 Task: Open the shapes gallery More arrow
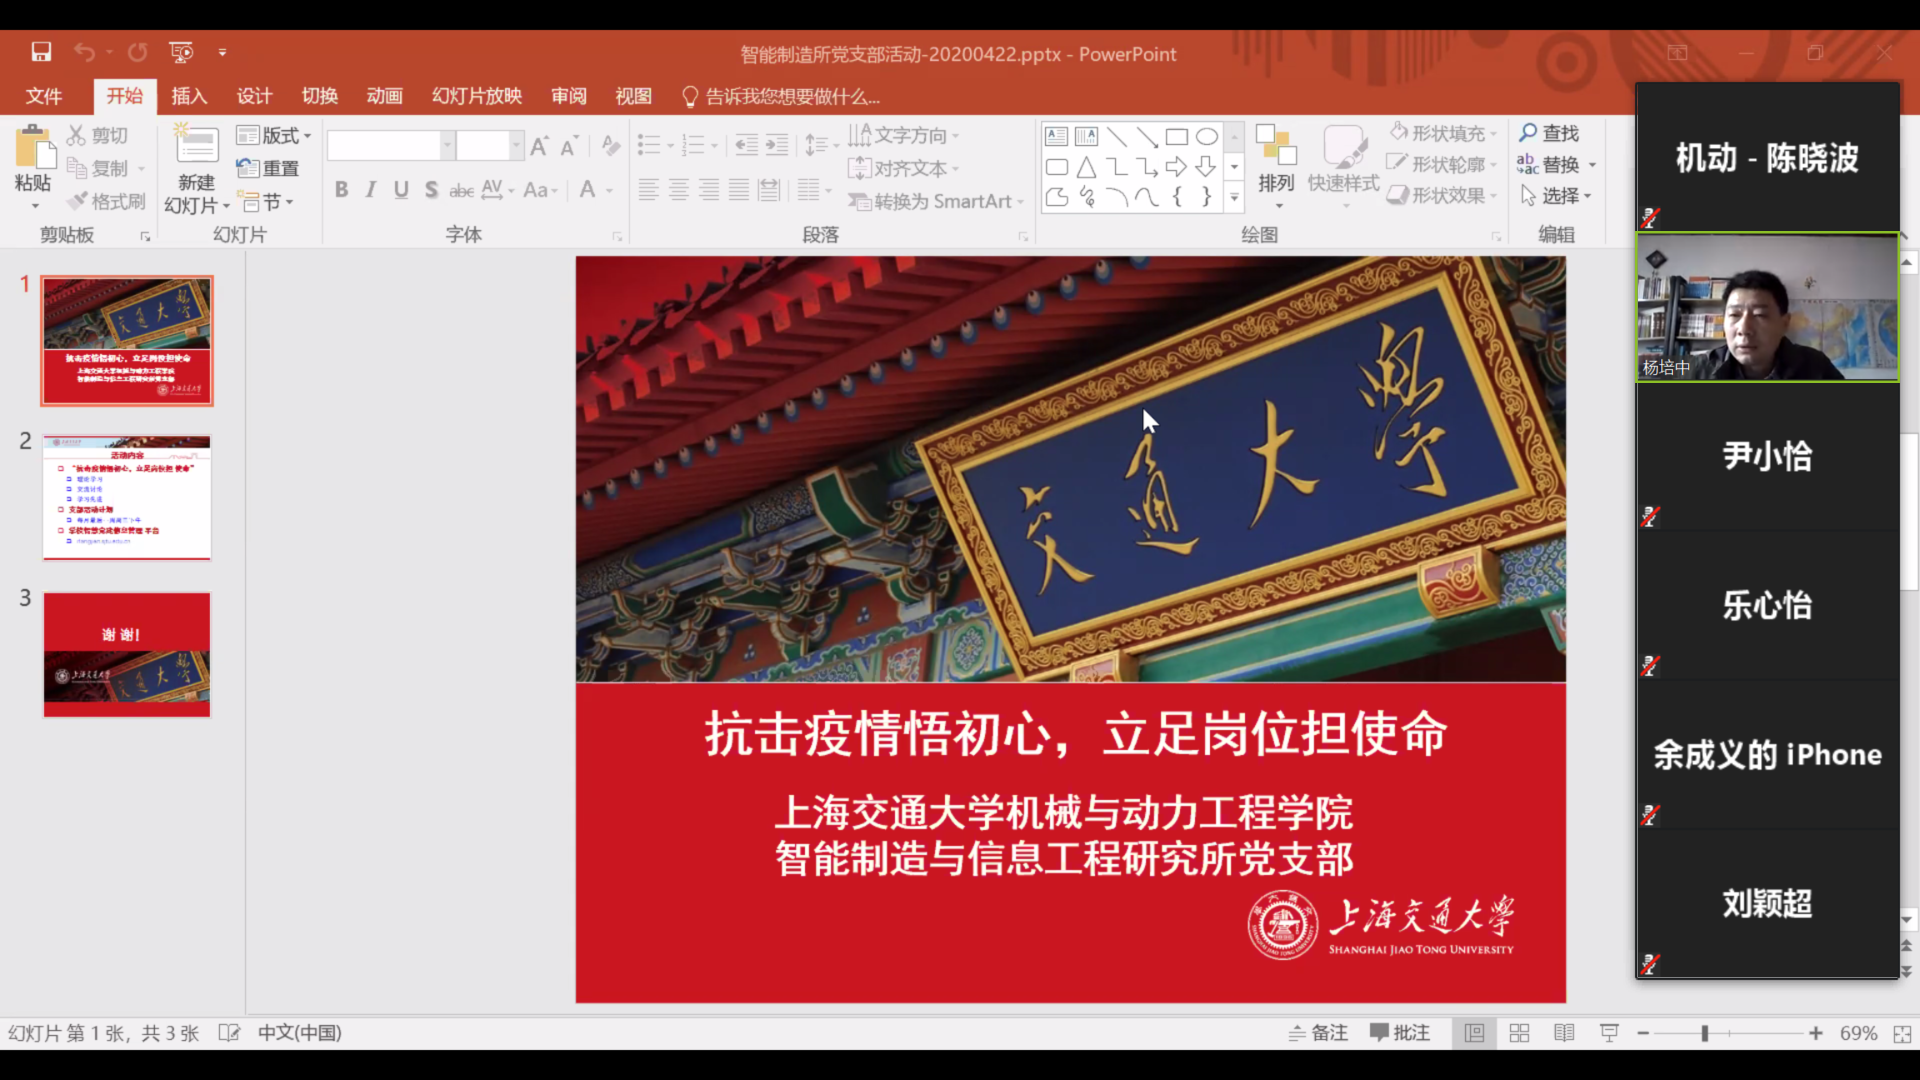pos(1234,198)
